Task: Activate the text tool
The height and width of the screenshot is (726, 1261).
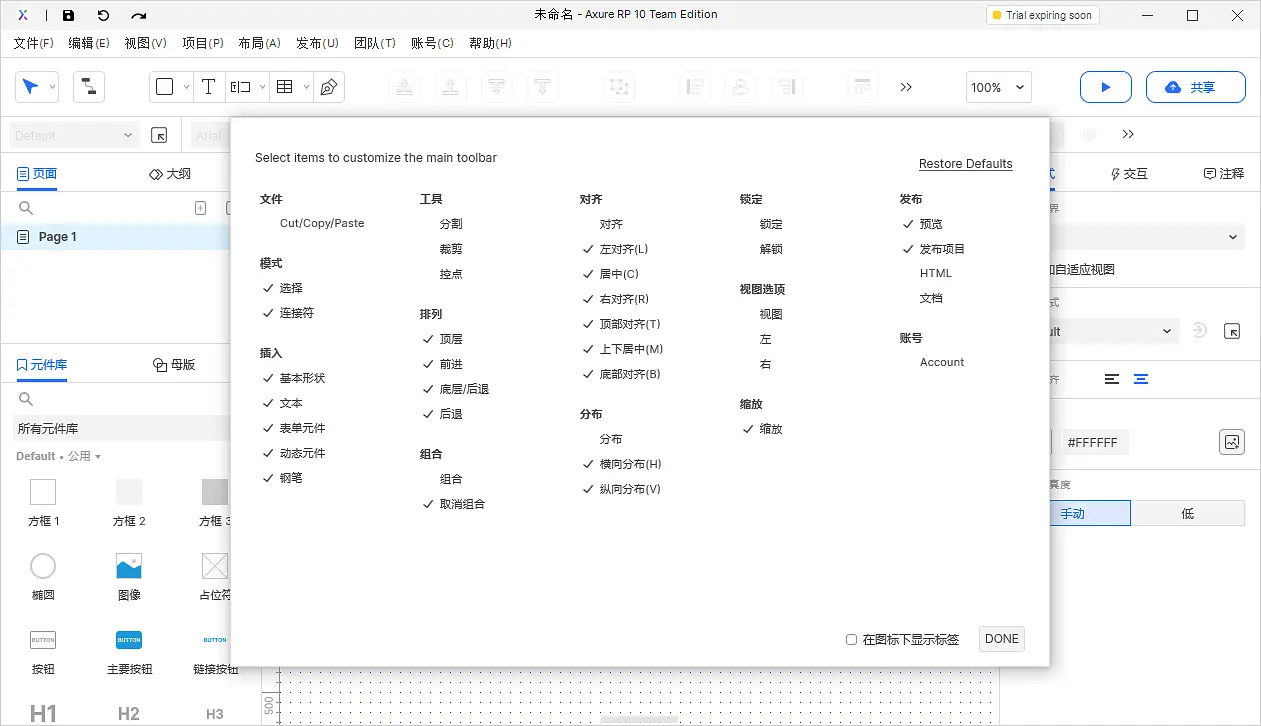Action: click(209, 87)
